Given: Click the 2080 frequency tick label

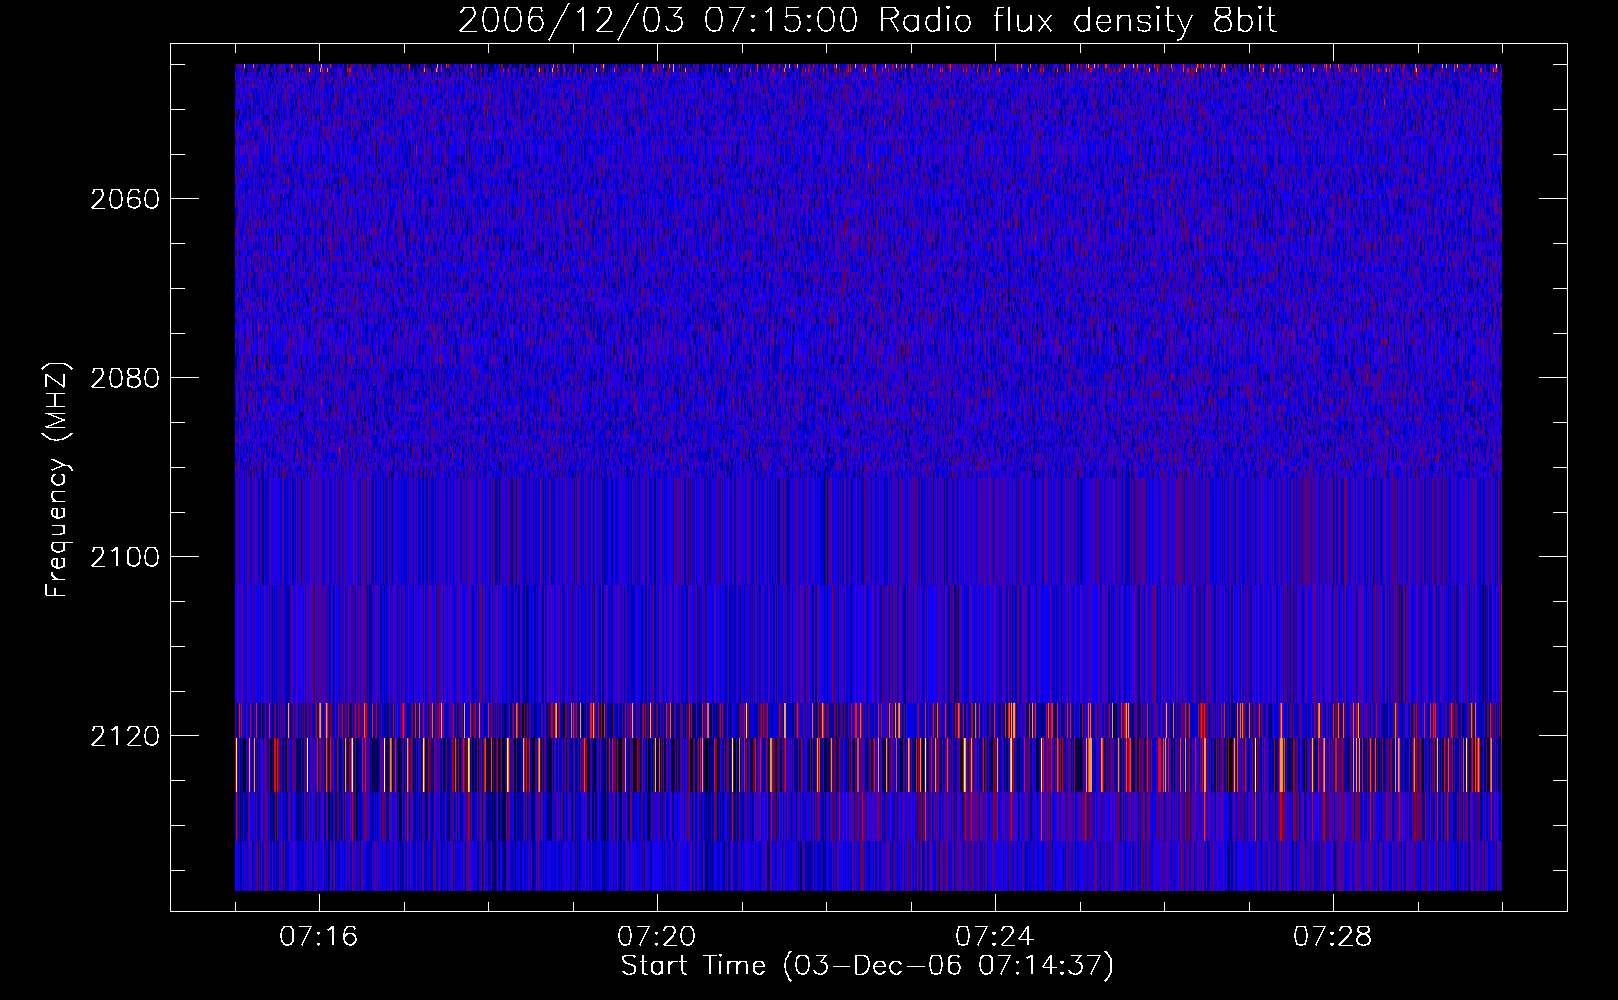Looking at the screenshot, I should (x=125, y=378).
